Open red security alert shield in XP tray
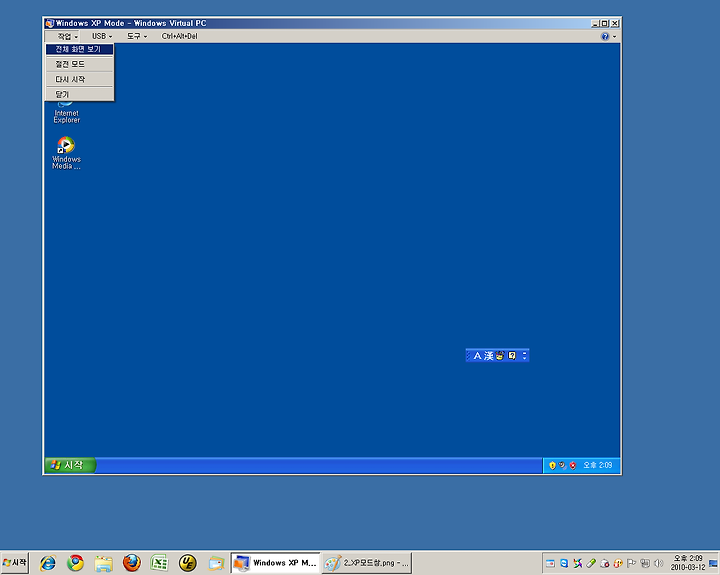The width and height of the screenshot is (720, 575). pos(573,466)
